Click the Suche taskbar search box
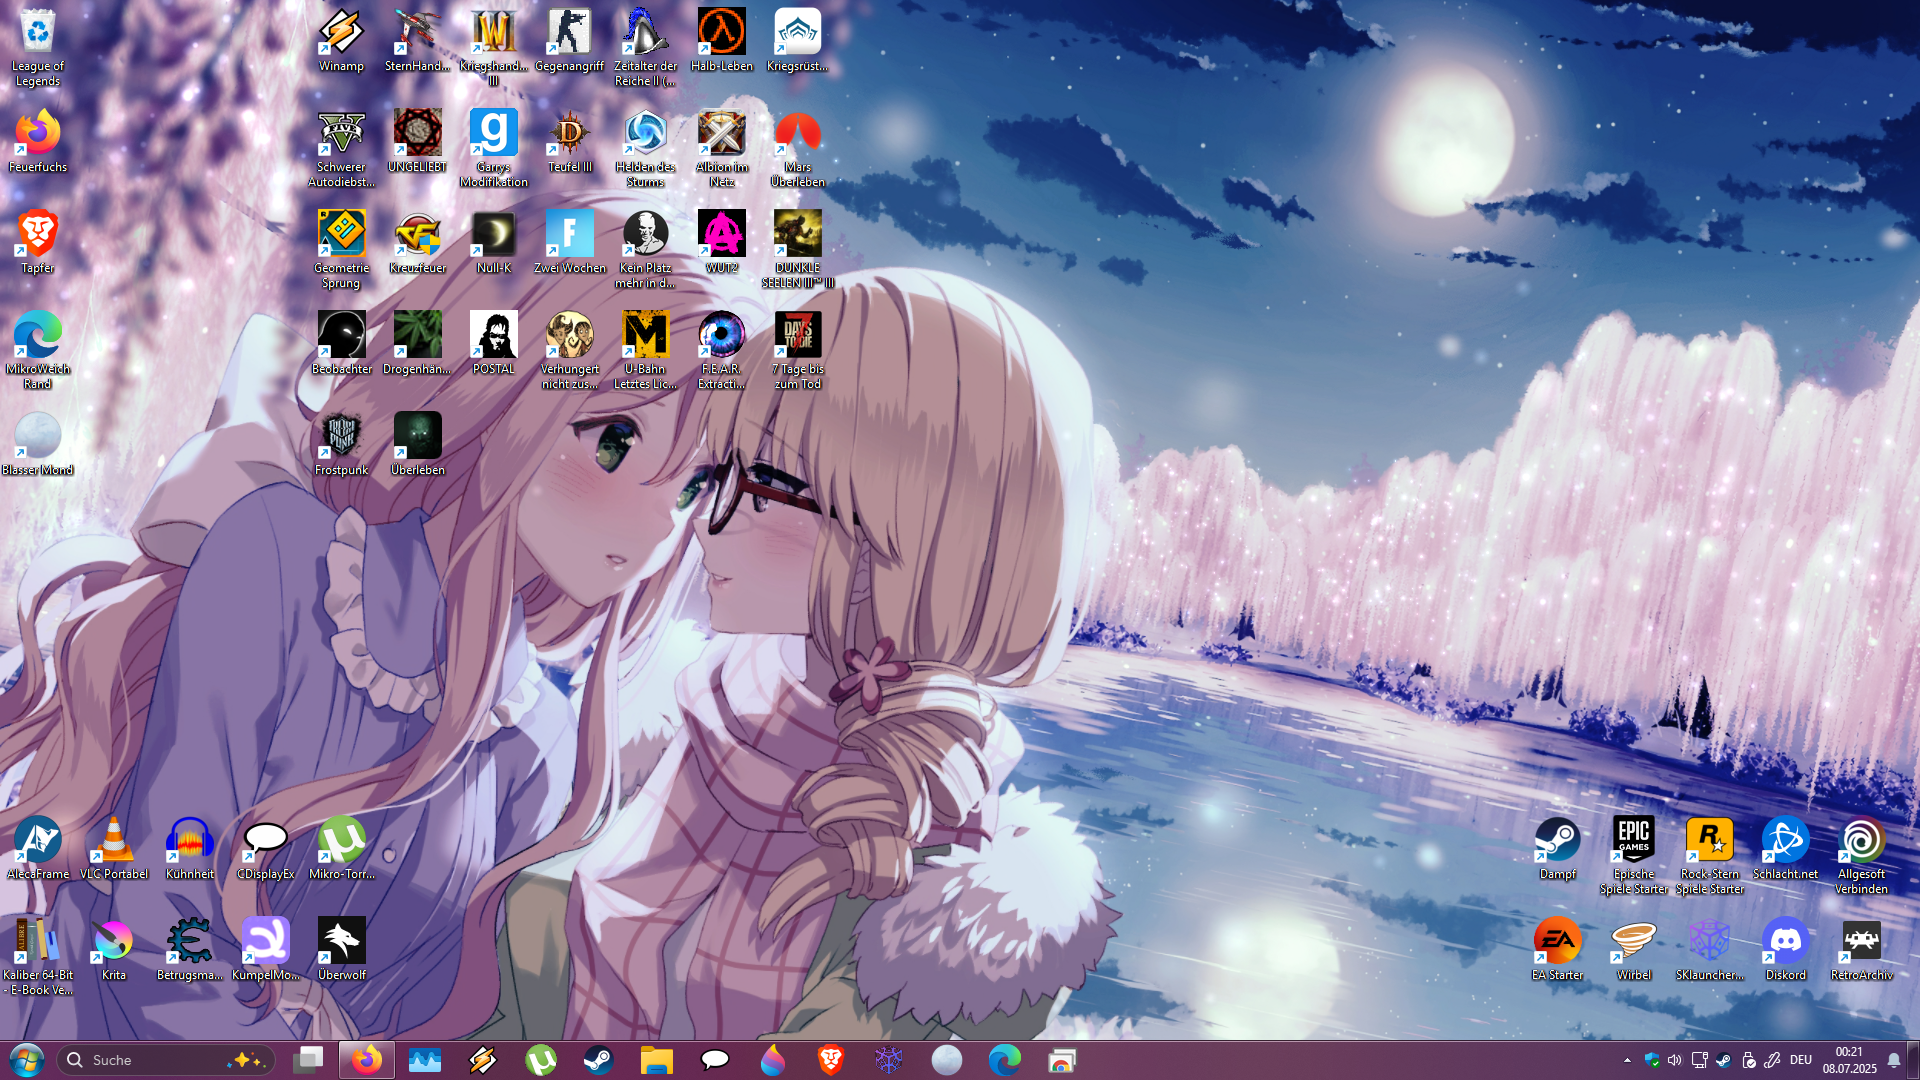 [x=166, y=1060]
